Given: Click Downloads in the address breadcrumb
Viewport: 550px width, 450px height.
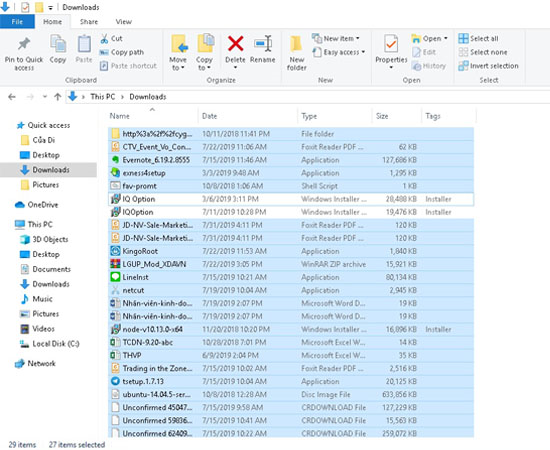Looking at the screenshot, I should click(148, 97).
